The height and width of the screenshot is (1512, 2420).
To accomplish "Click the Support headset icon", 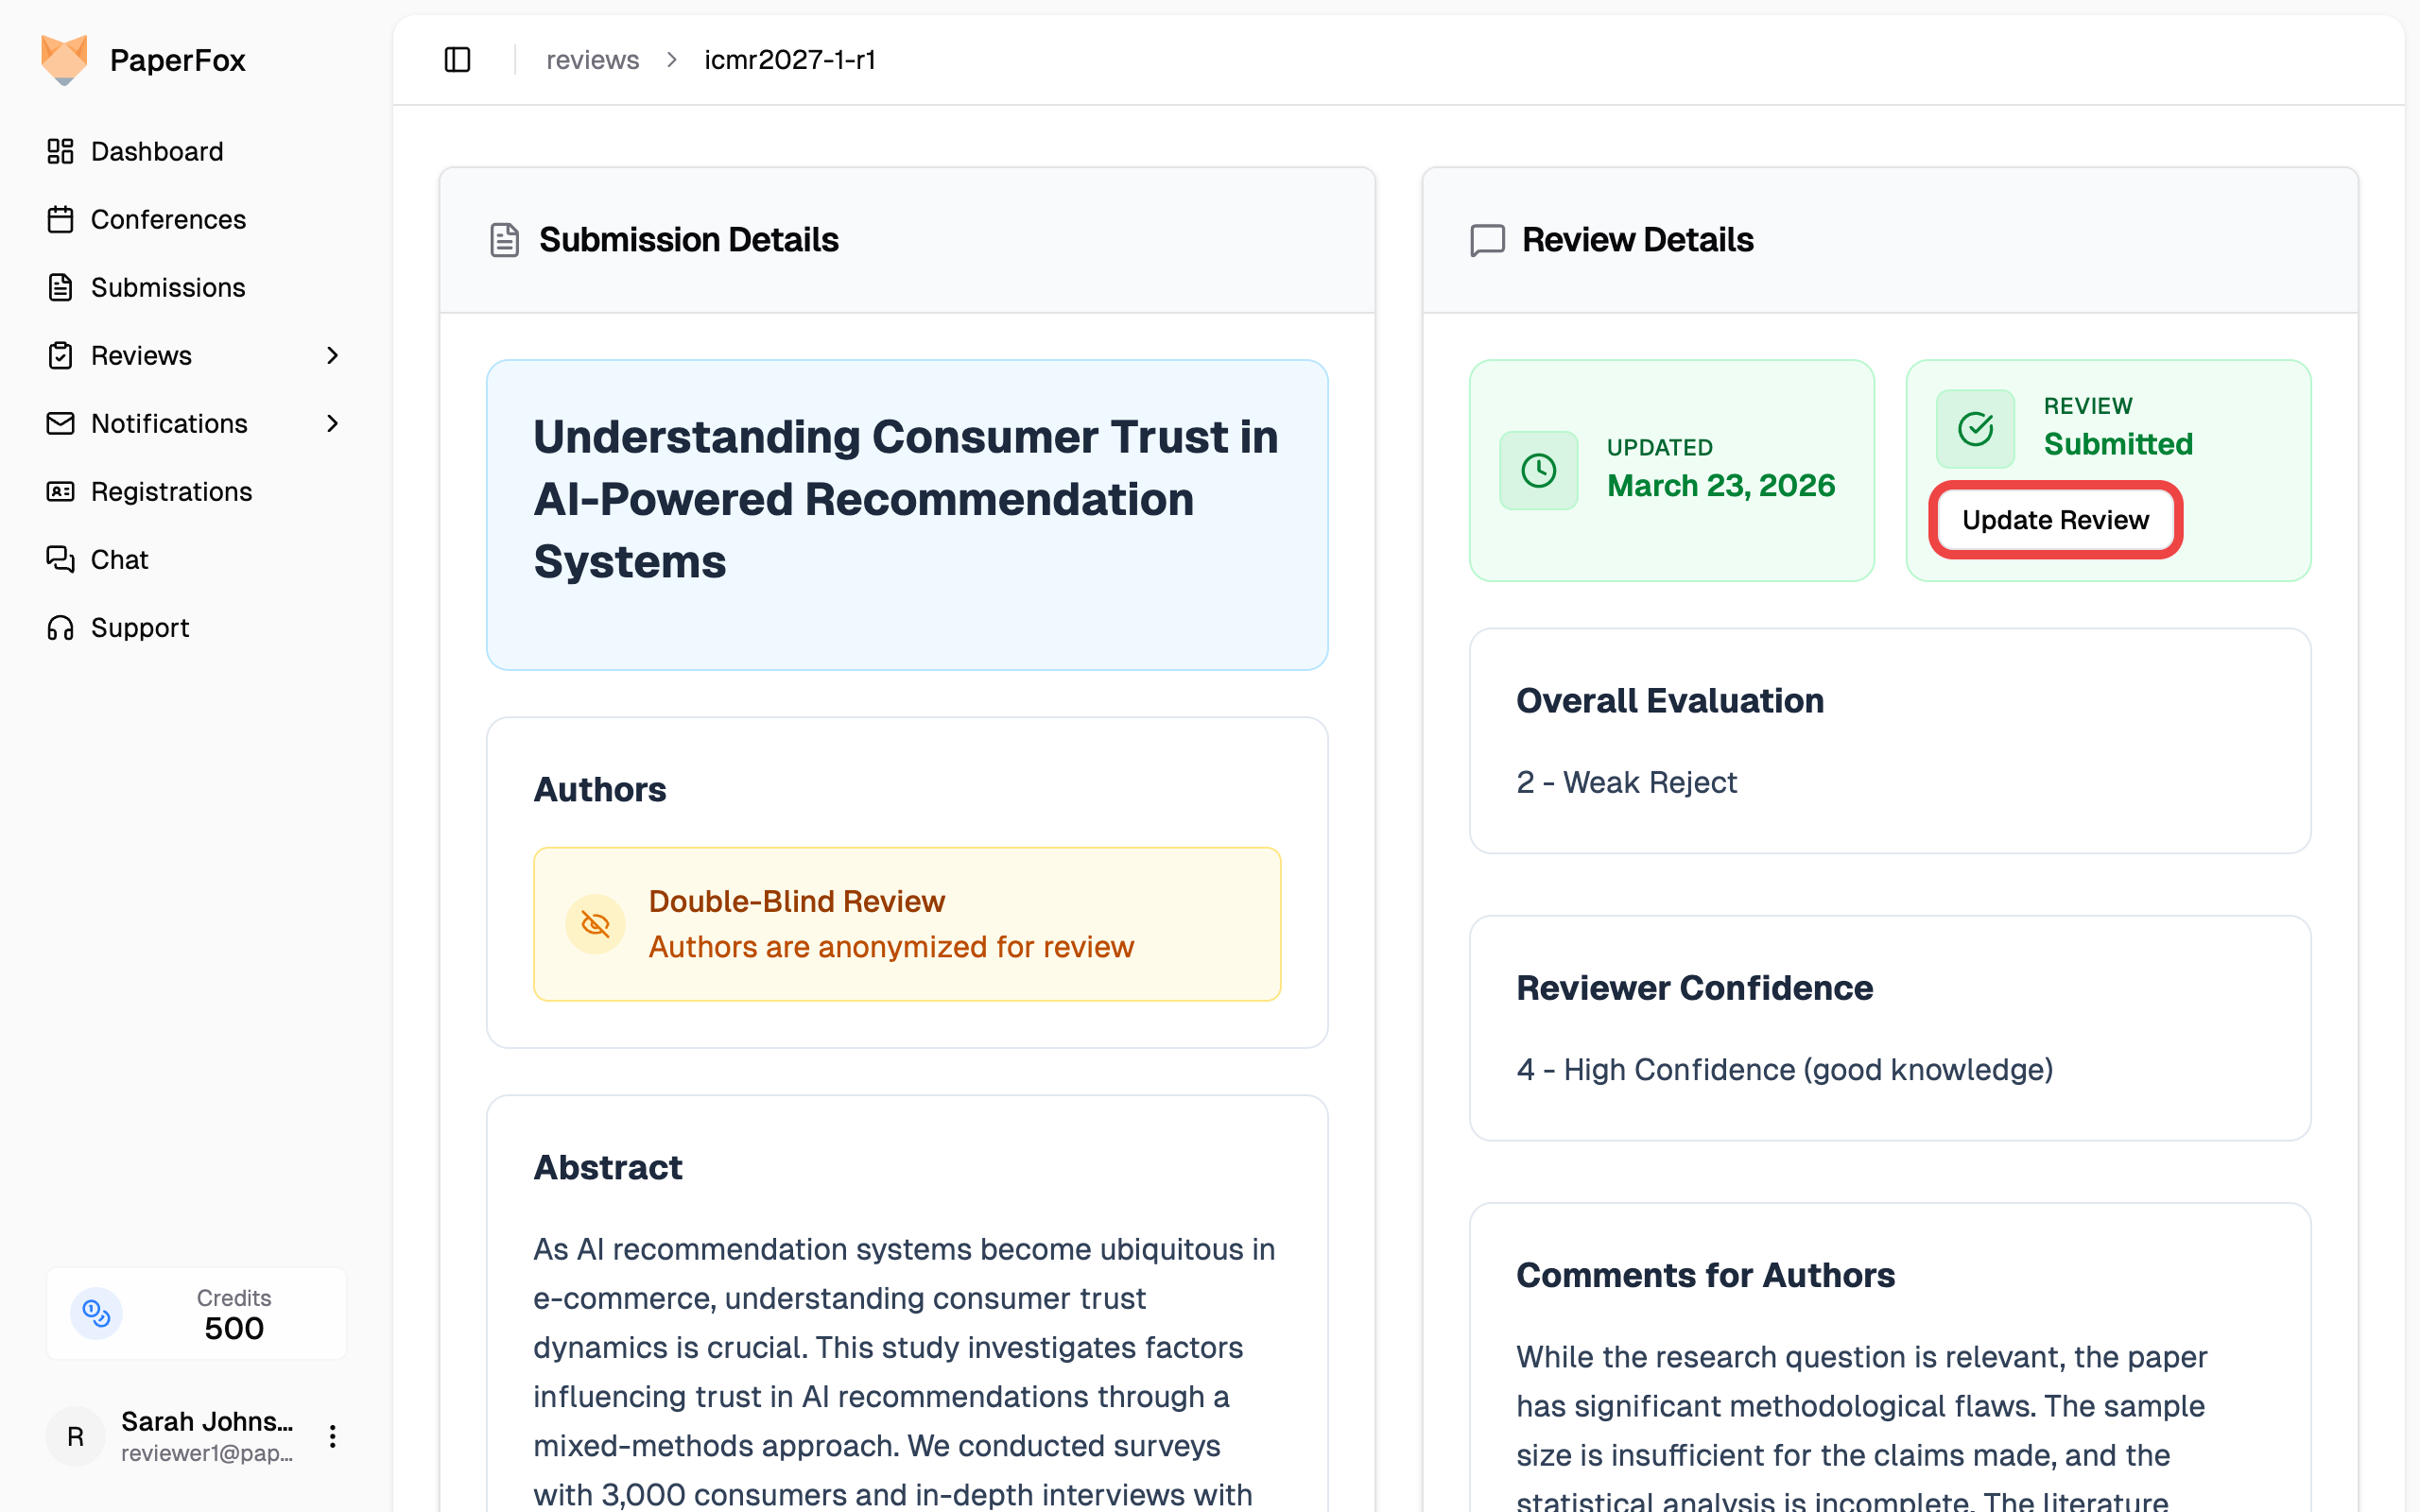I will tap(60, 627).
